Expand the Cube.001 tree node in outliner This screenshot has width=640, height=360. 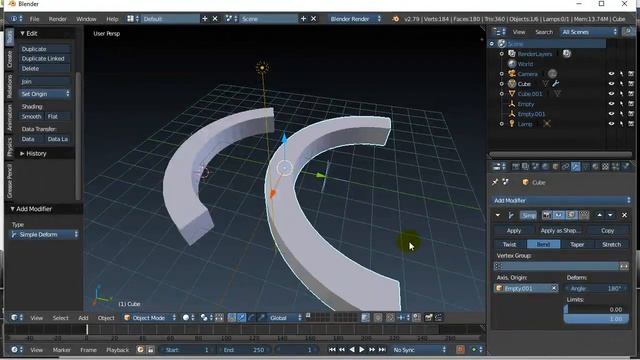tap(502, 94)
